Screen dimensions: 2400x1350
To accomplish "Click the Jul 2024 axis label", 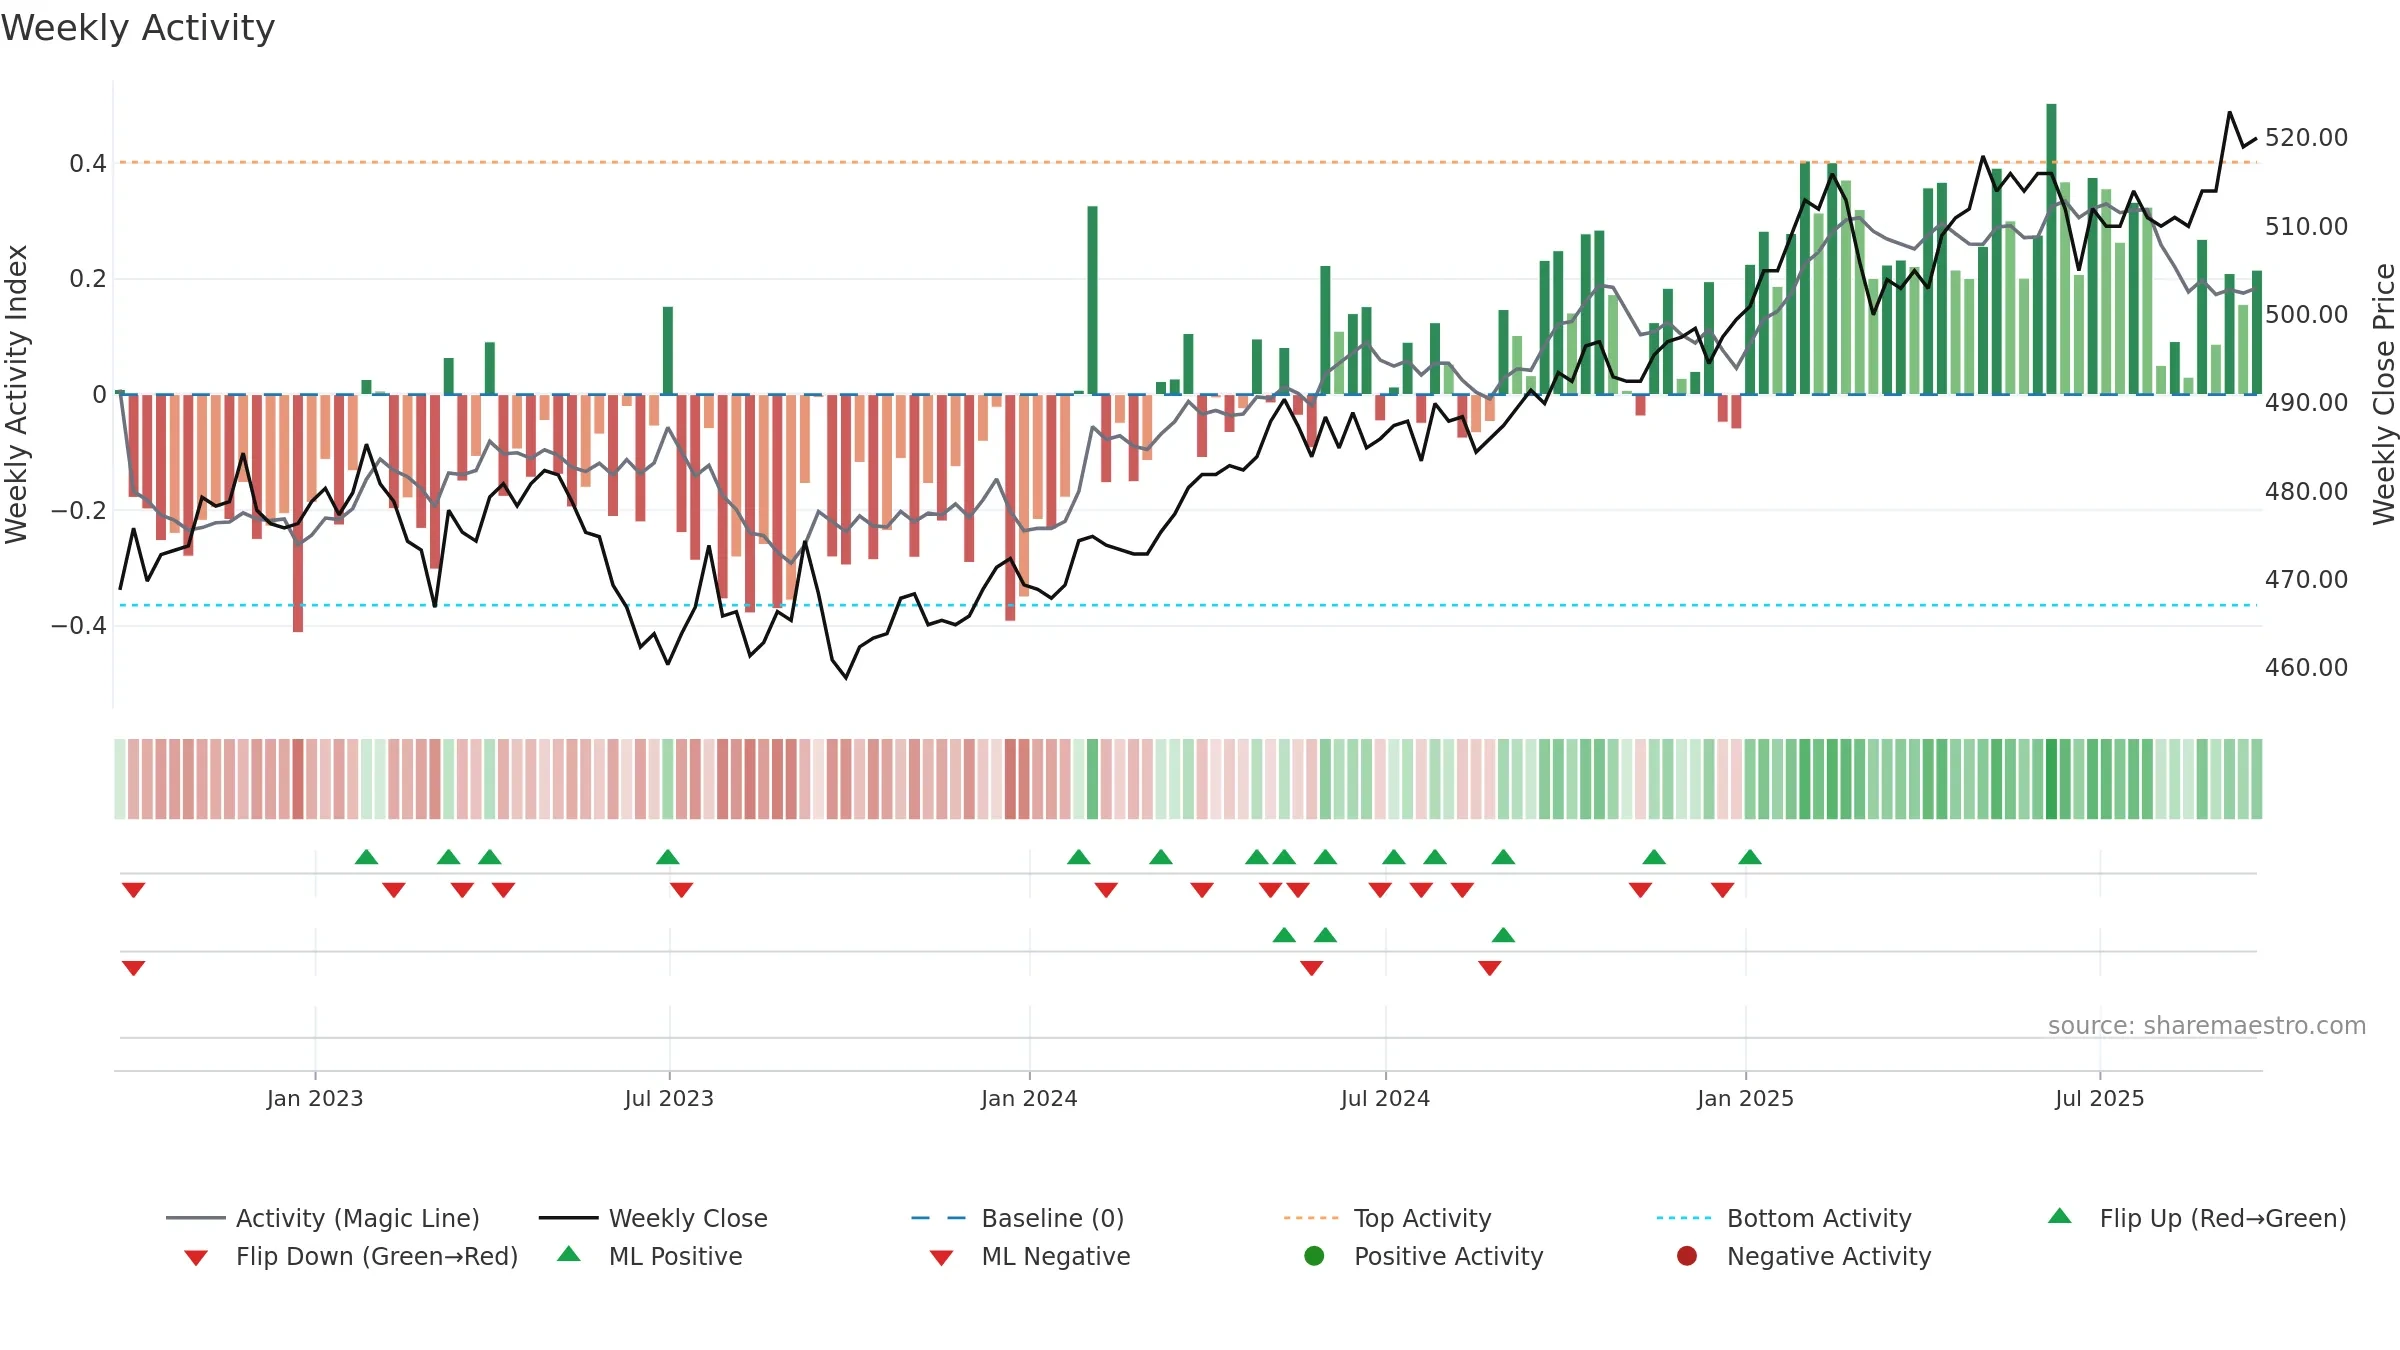I will pos(1385,1098).
